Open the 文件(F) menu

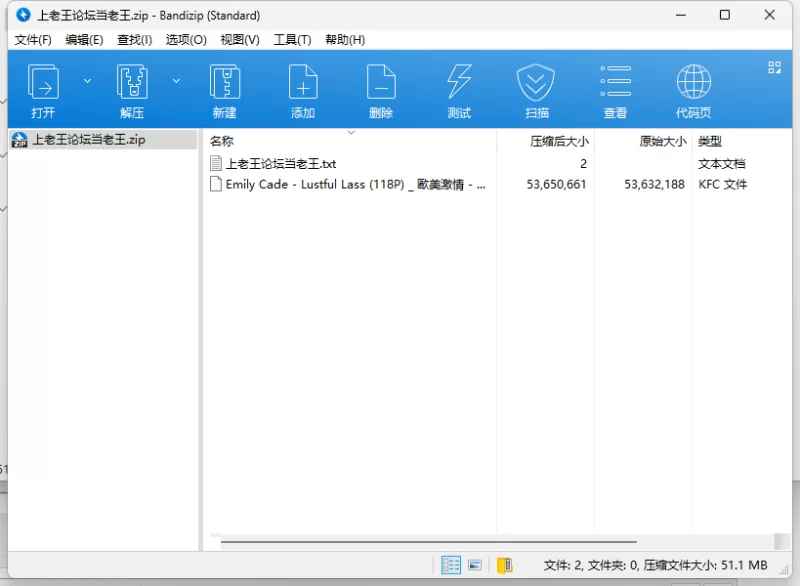pyautogui.click(x=33, y=40)
